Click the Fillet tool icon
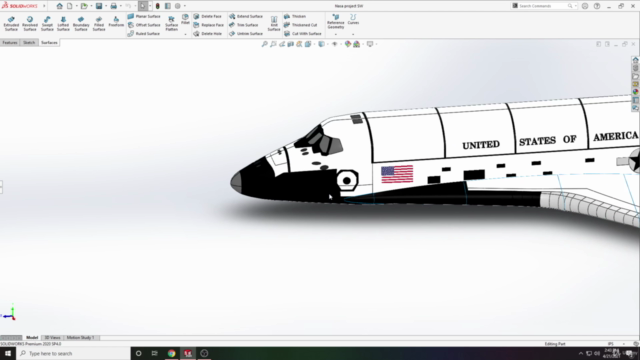The width and height of the screenshot is (640, 360). tap(185, 19)
